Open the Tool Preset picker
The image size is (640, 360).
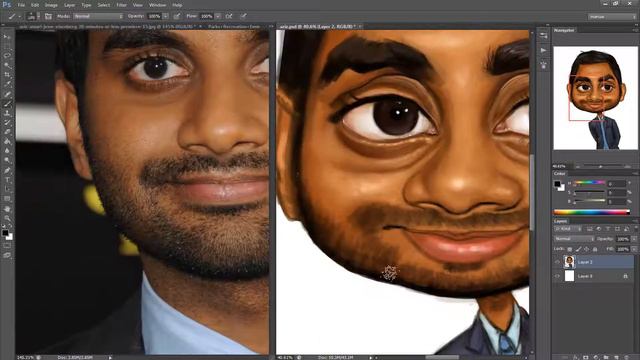[14, 16]
